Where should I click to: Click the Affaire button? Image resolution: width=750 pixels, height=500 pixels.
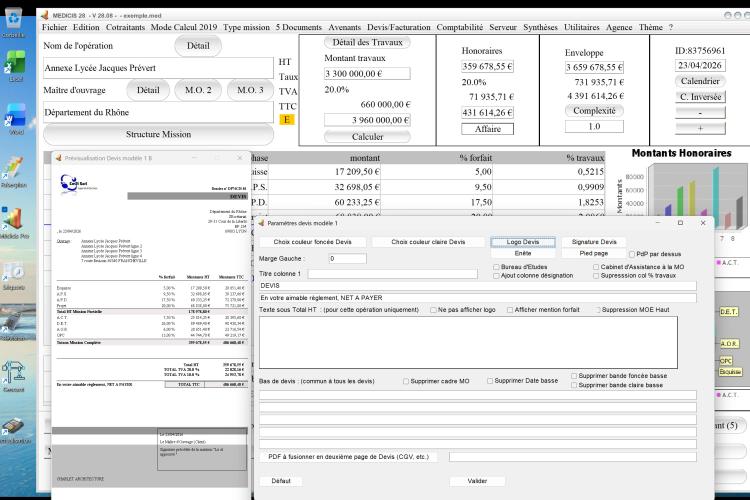pyautogui.click(x=487, y=129)
